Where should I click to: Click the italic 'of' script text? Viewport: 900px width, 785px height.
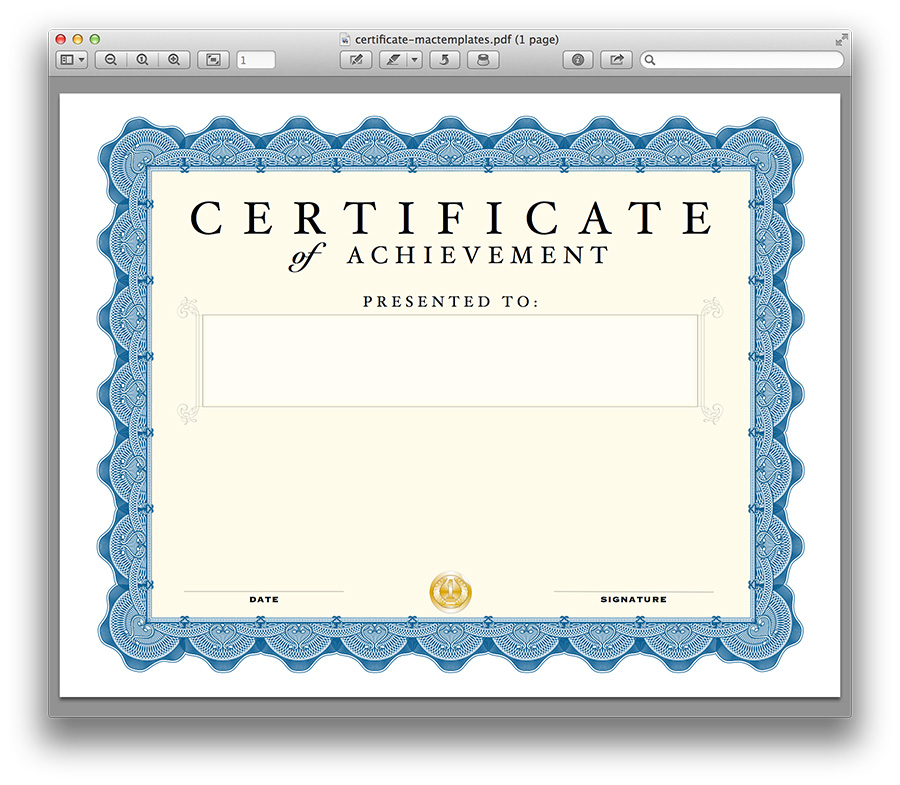(307, 257)
